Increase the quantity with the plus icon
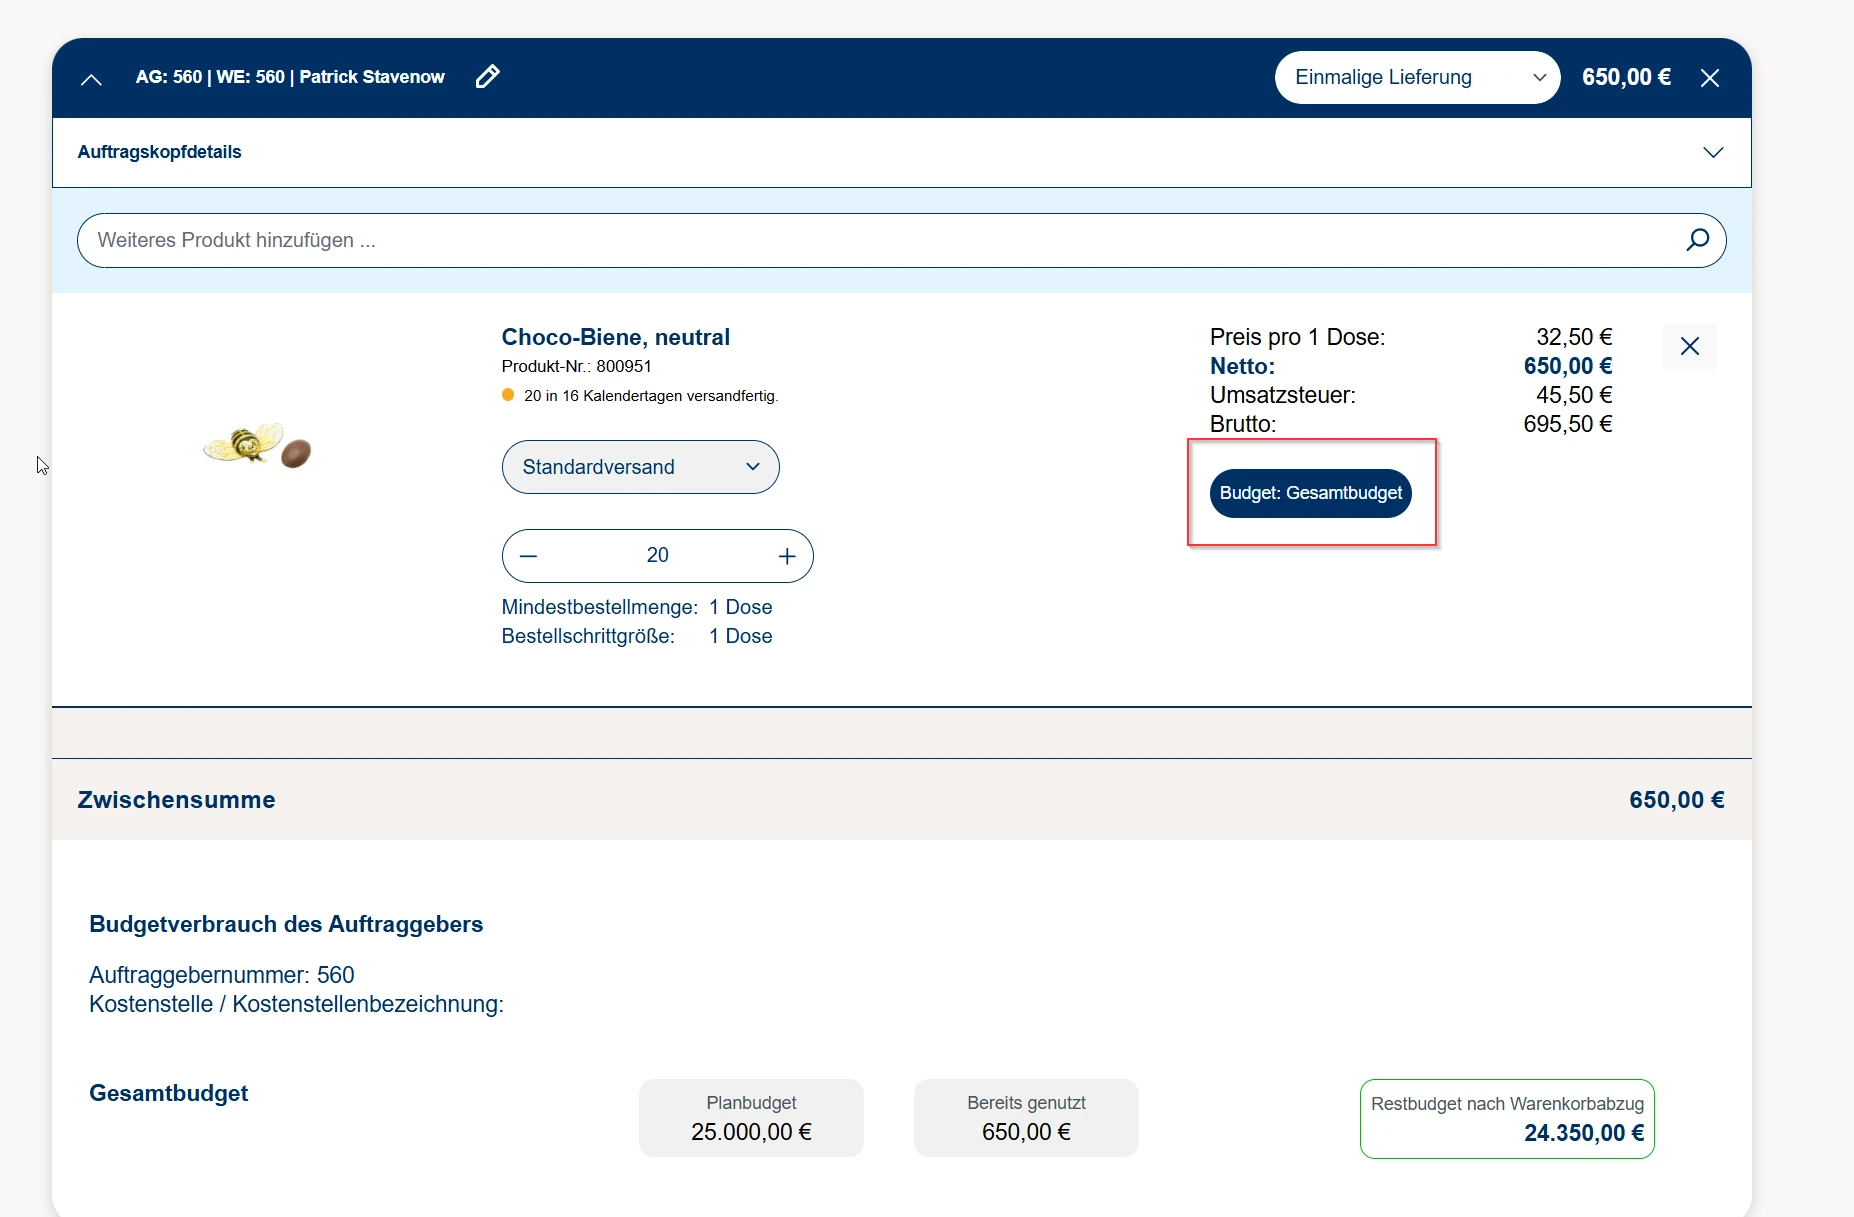 pyautogui.click(x=787, y=556)
